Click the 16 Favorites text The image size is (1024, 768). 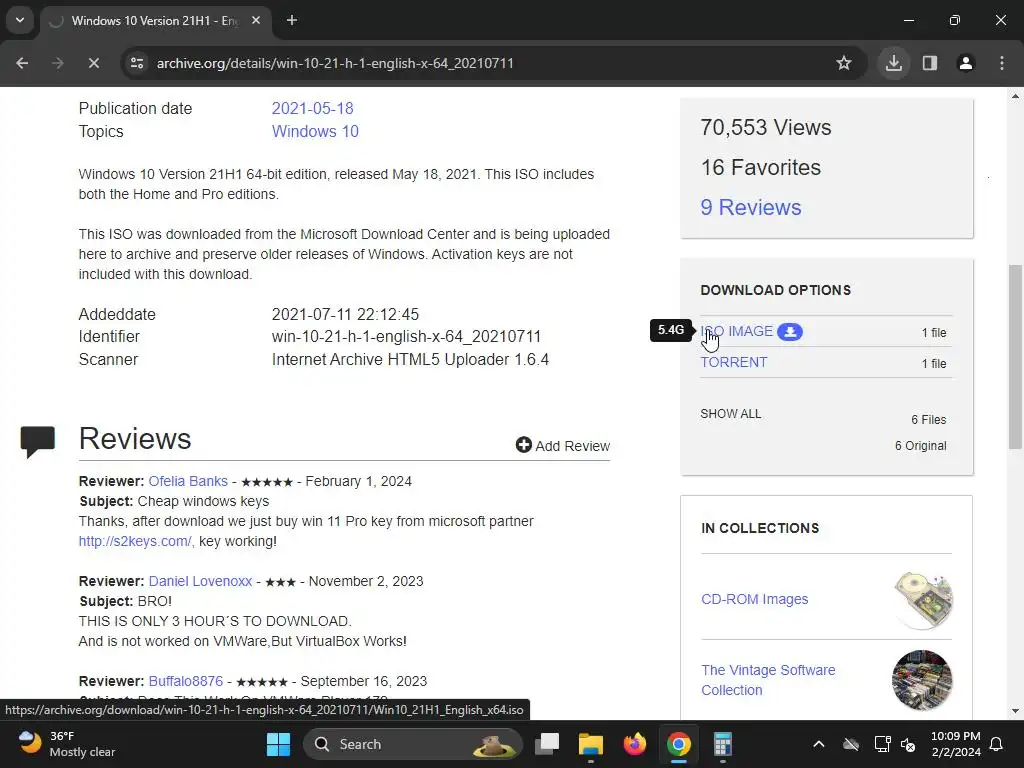click(x=760, y=167)
